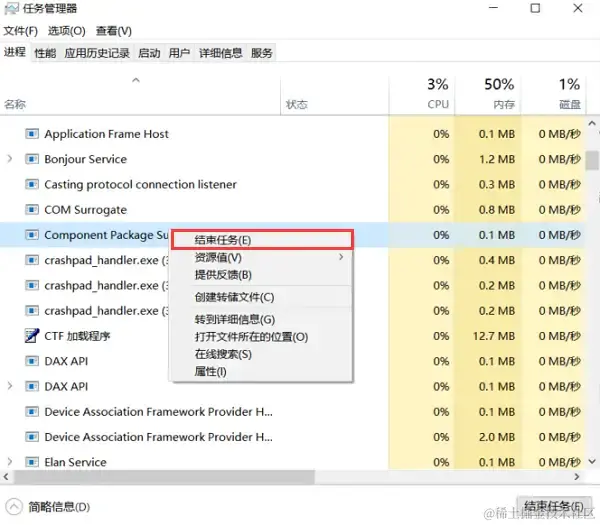Screen dimensions: 600x525
Task: Select the COM Surrogate process name
Action: point(85,210)
